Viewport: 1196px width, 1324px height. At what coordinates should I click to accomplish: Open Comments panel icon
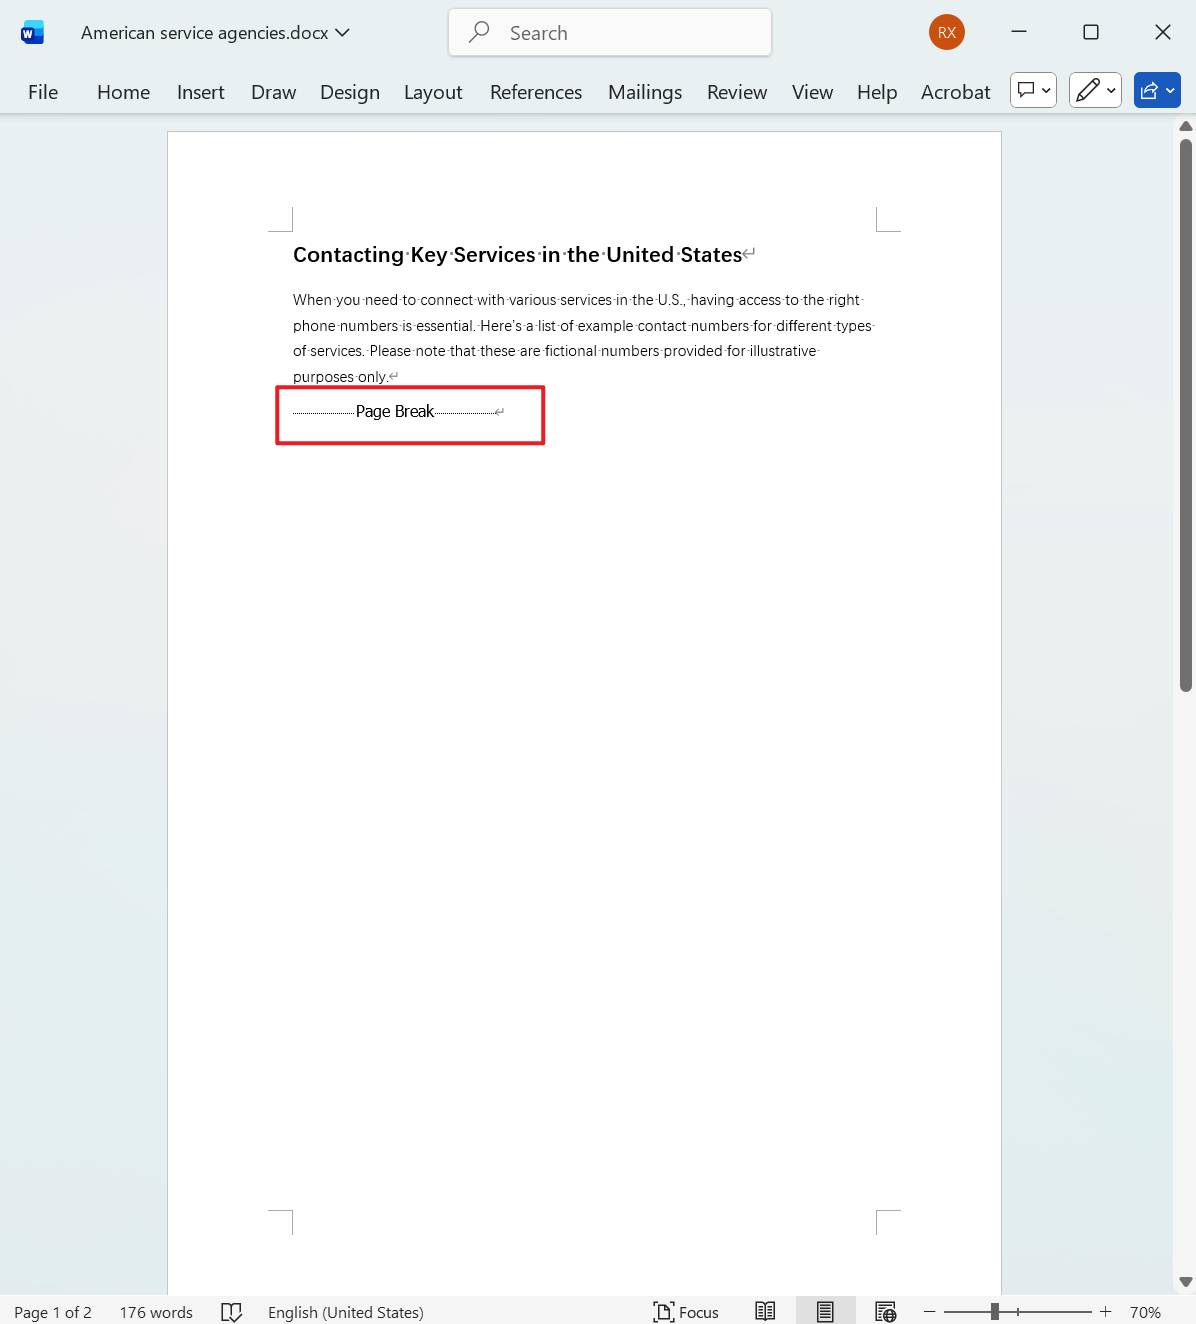coord(1027,90)
